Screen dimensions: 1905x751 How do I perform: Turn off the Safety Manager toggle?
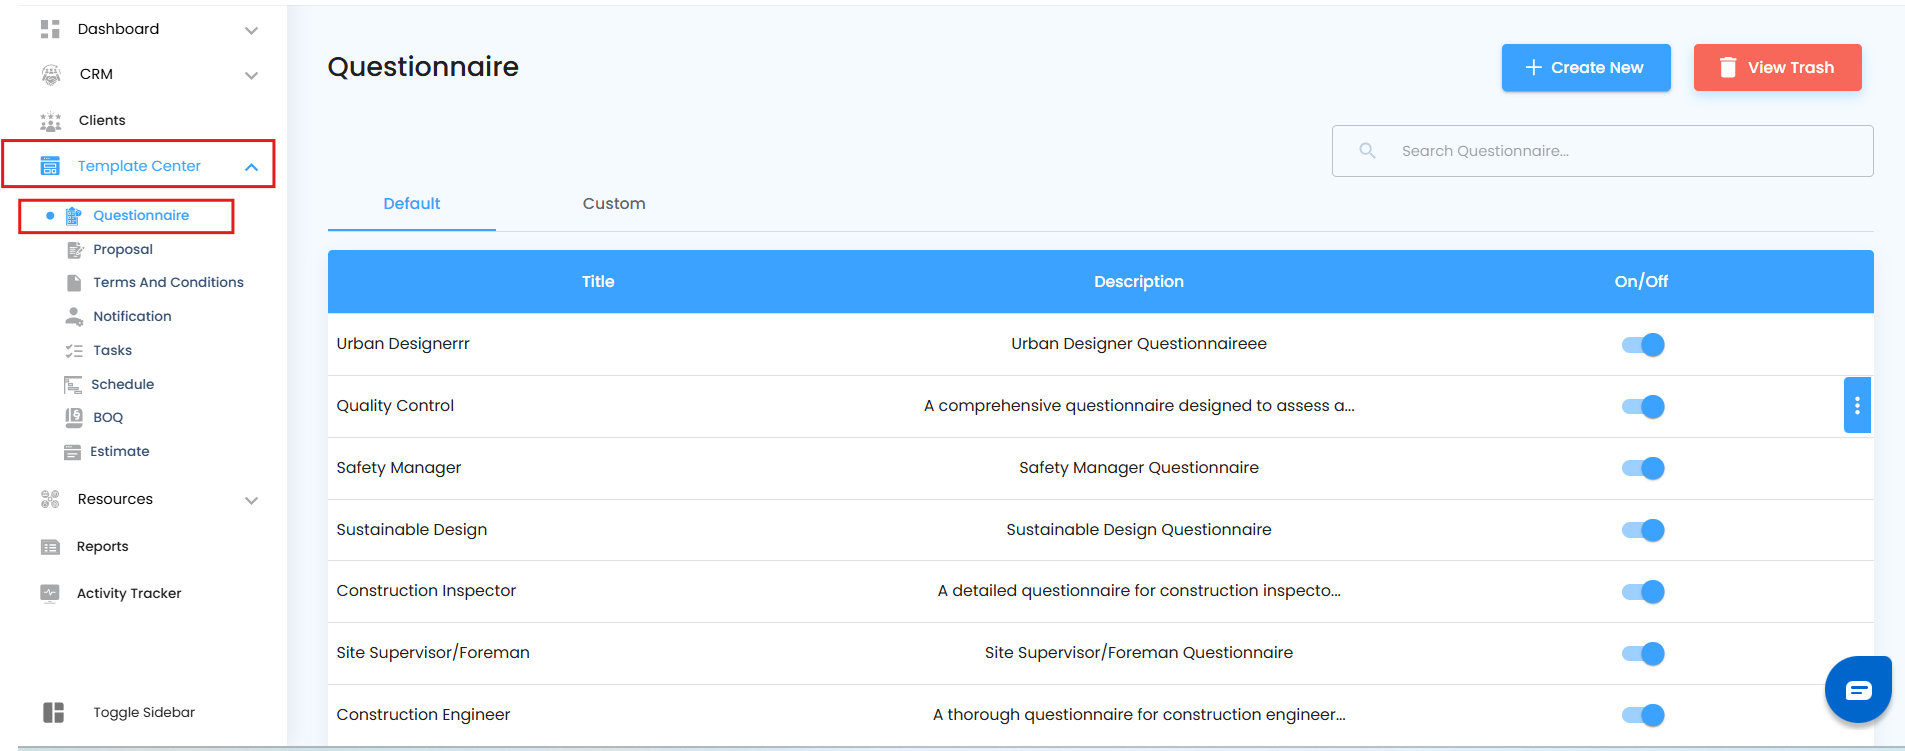click(x=1642, y=468)
